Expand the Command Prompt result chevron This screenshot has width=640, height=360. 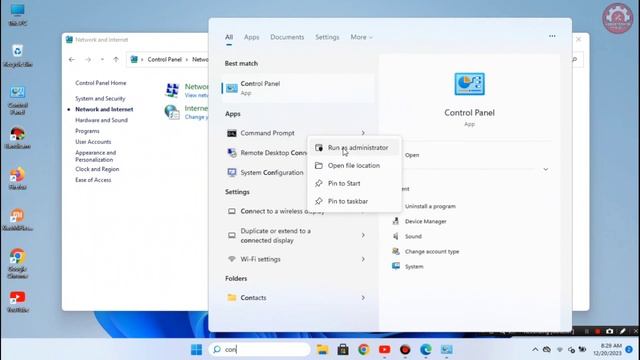pos(363,133)
